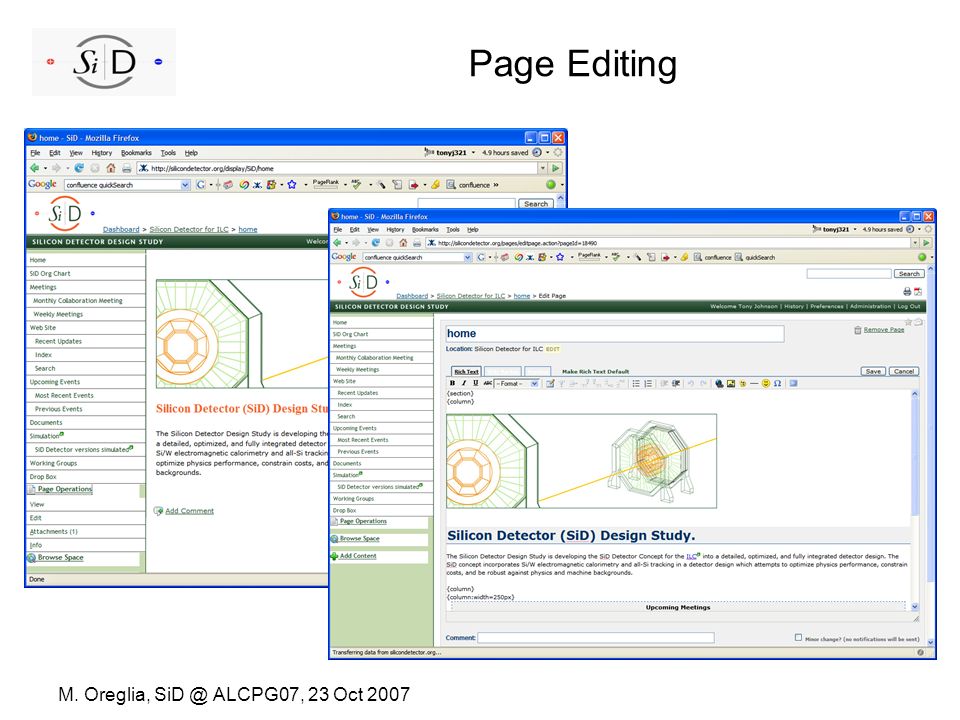Insert a horizontal rule in the editor
Viewport: 960px width, 720px height.
(754, 383)
